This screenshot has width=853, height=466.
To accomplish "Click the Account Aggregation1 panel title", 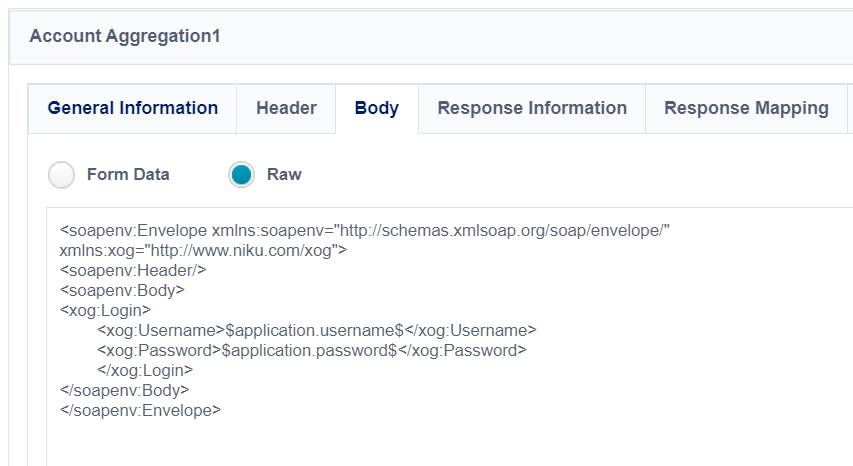I will [125, 36].
